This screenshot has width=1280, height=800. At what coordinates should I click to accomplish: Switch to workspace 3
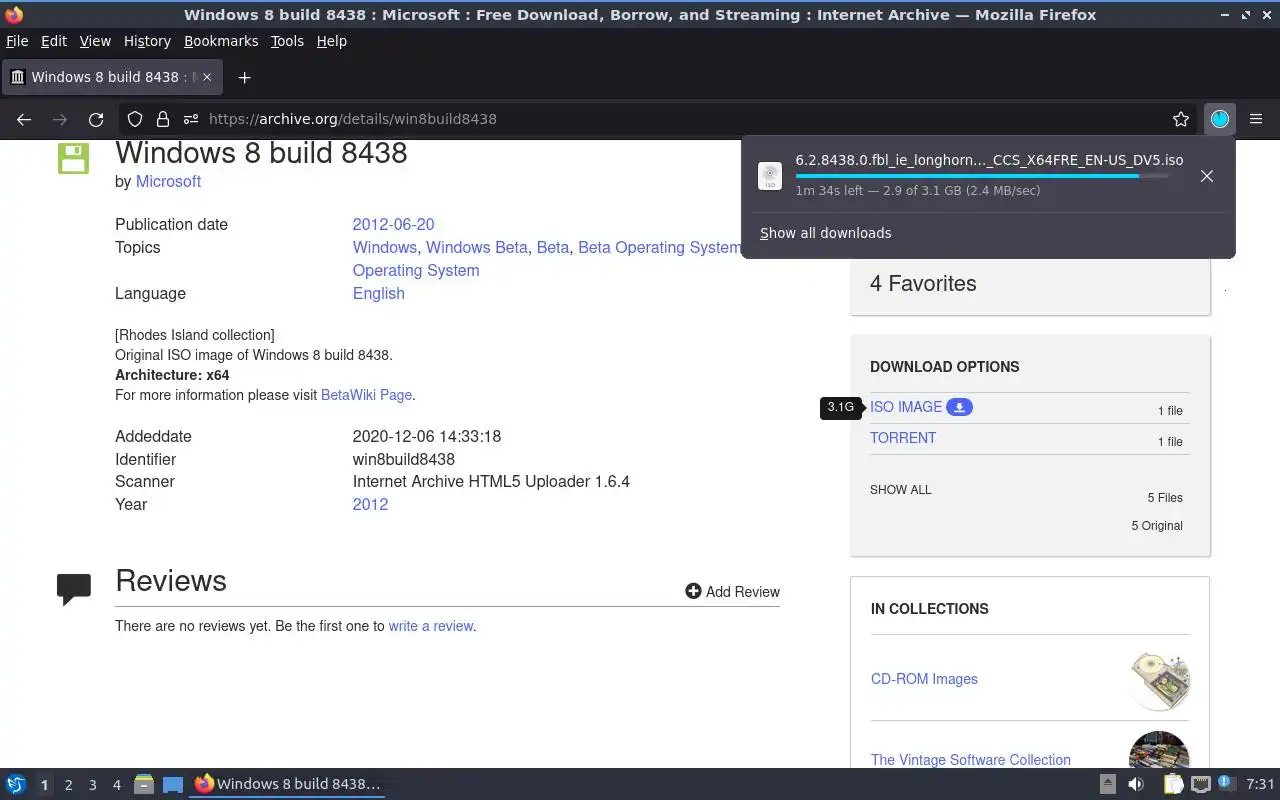(92, 785)
